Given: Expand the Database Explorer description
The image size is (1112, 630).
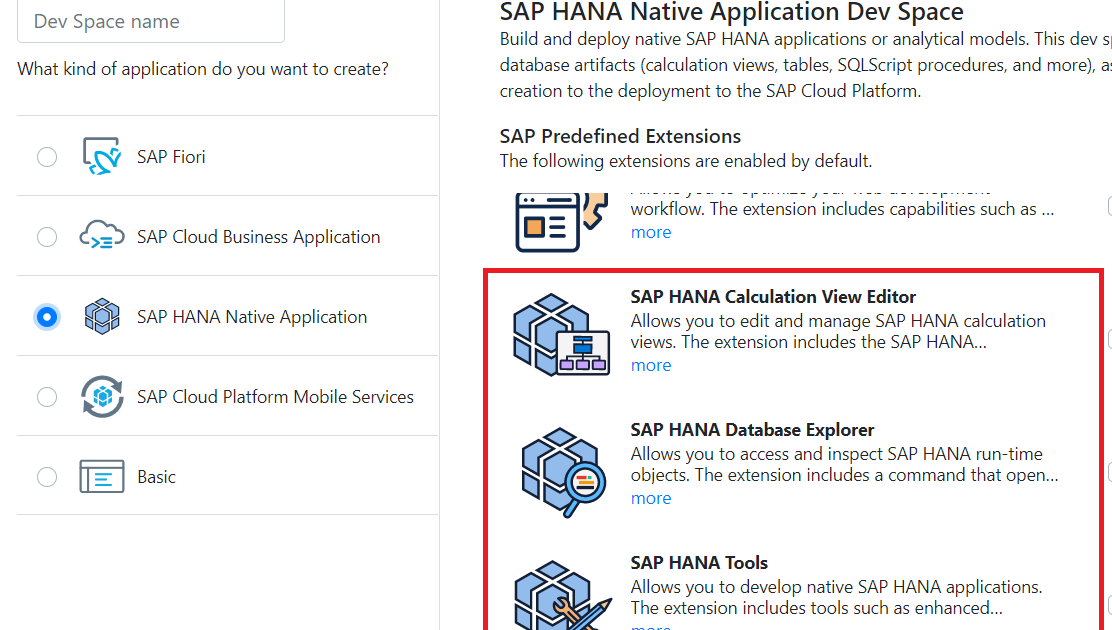Looking at the screenshot, I should coord(651,497).
